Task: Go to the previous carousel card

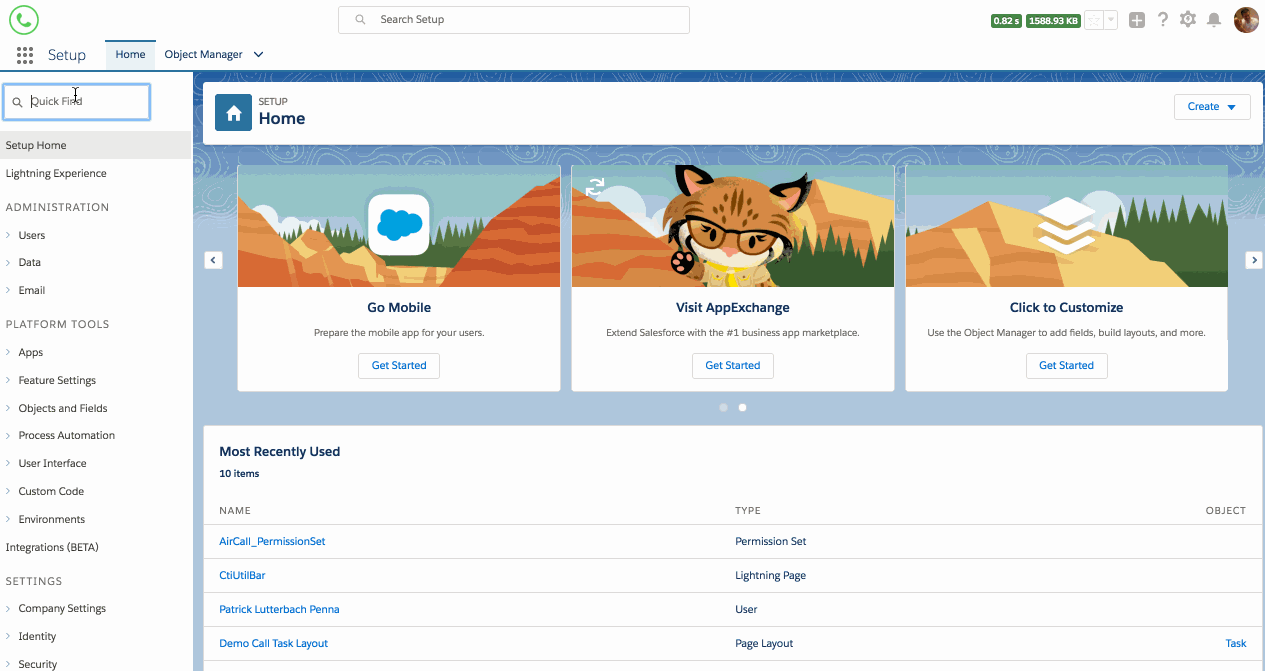Action: (x=213, y=260)
